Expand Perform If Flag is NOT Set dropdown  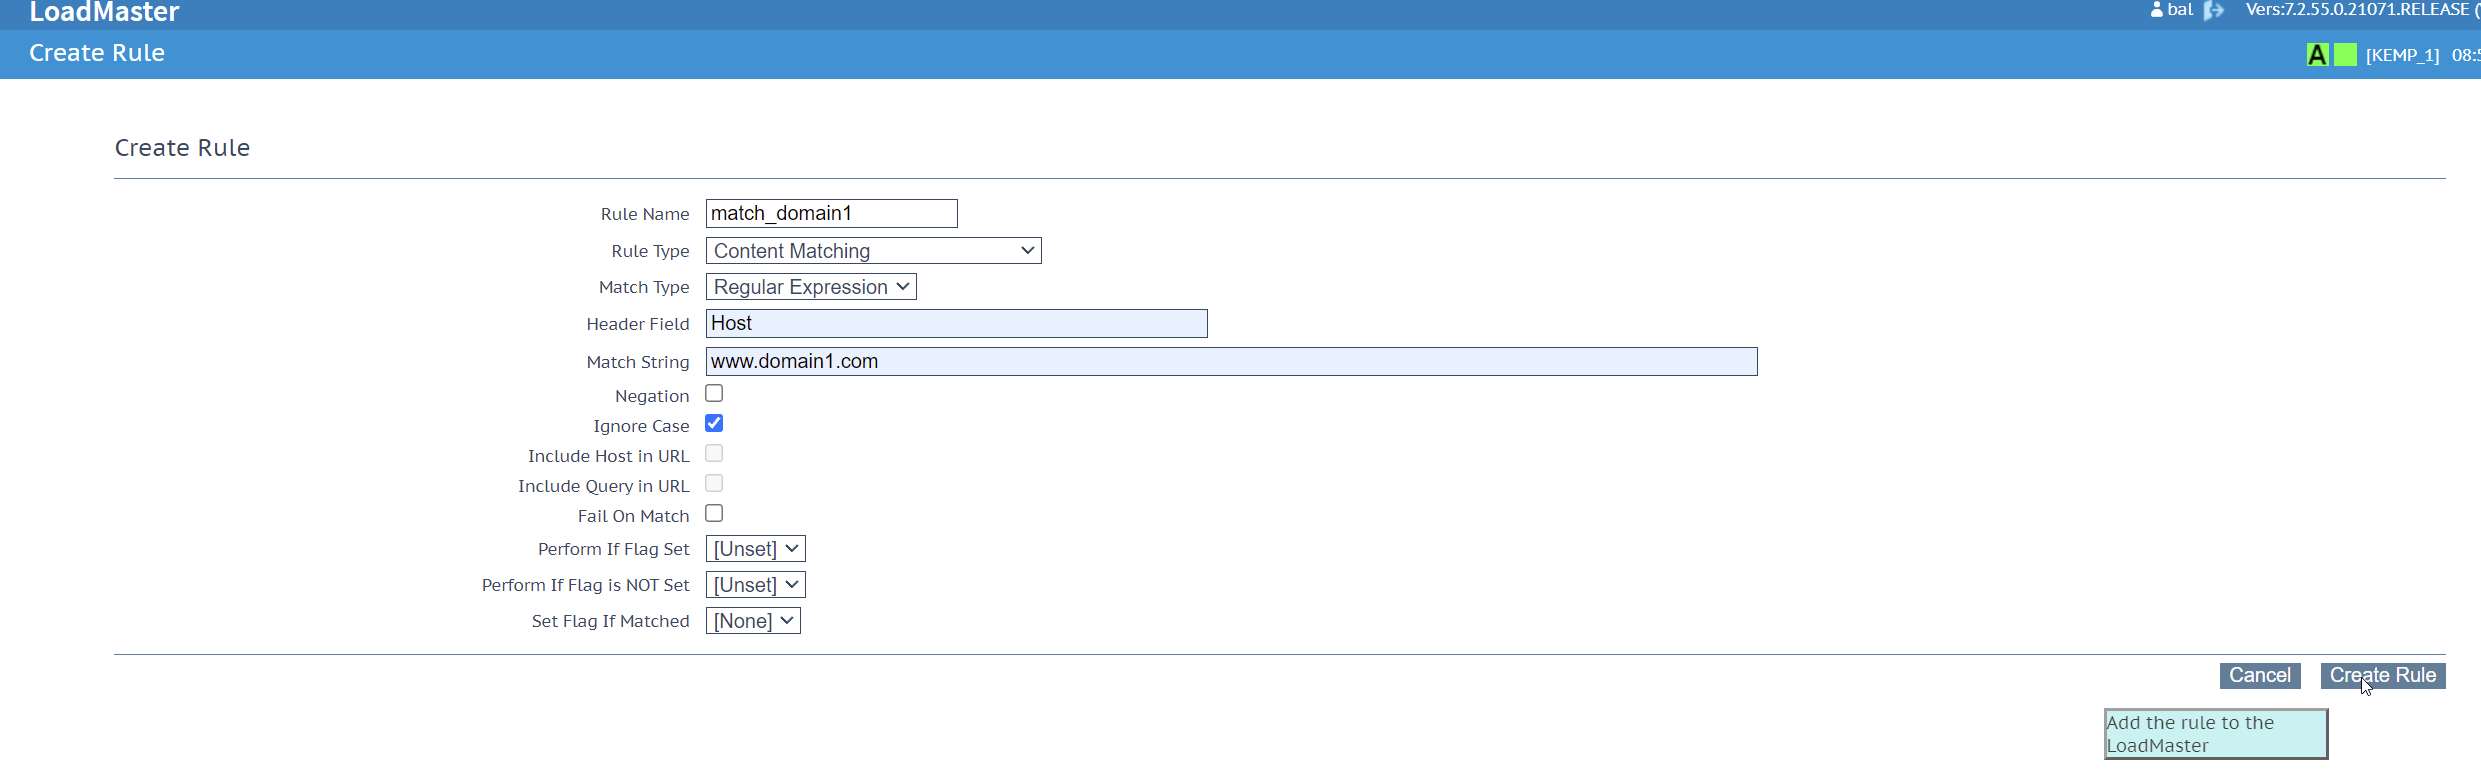755,585
